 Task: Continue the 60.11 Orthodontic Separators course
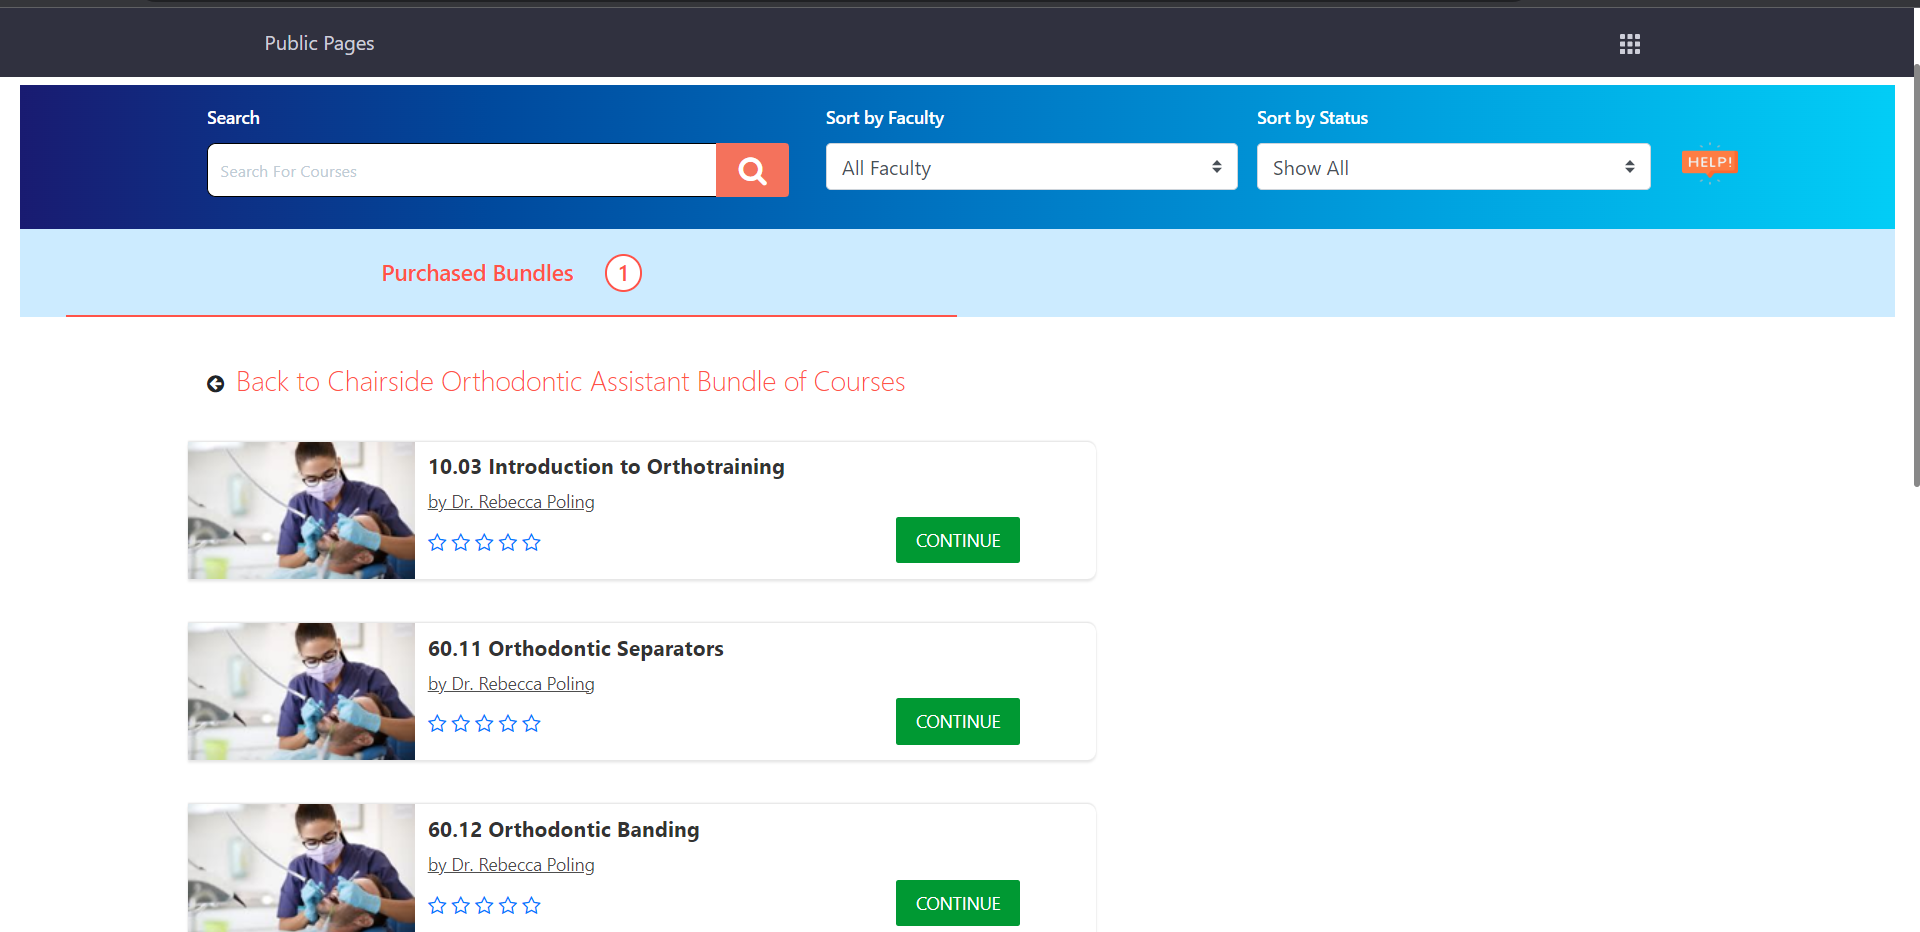tap(957, 721)
